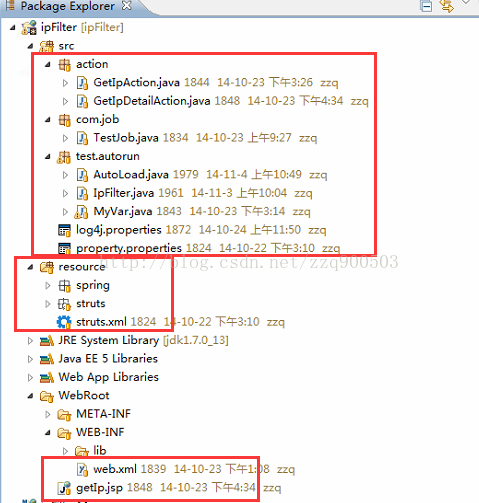
Task: Click the ipFilter project icon
Action: click(x=29, y=28)
